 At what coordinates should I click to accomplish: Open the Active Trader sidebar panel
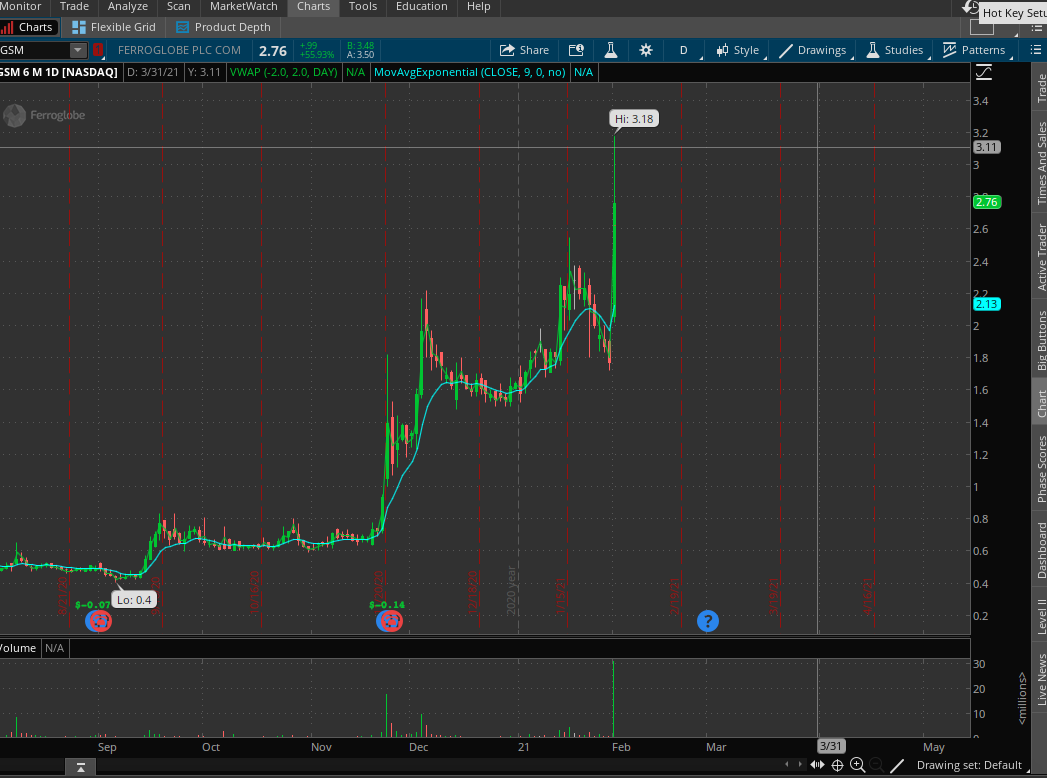tap(1040, 256)
